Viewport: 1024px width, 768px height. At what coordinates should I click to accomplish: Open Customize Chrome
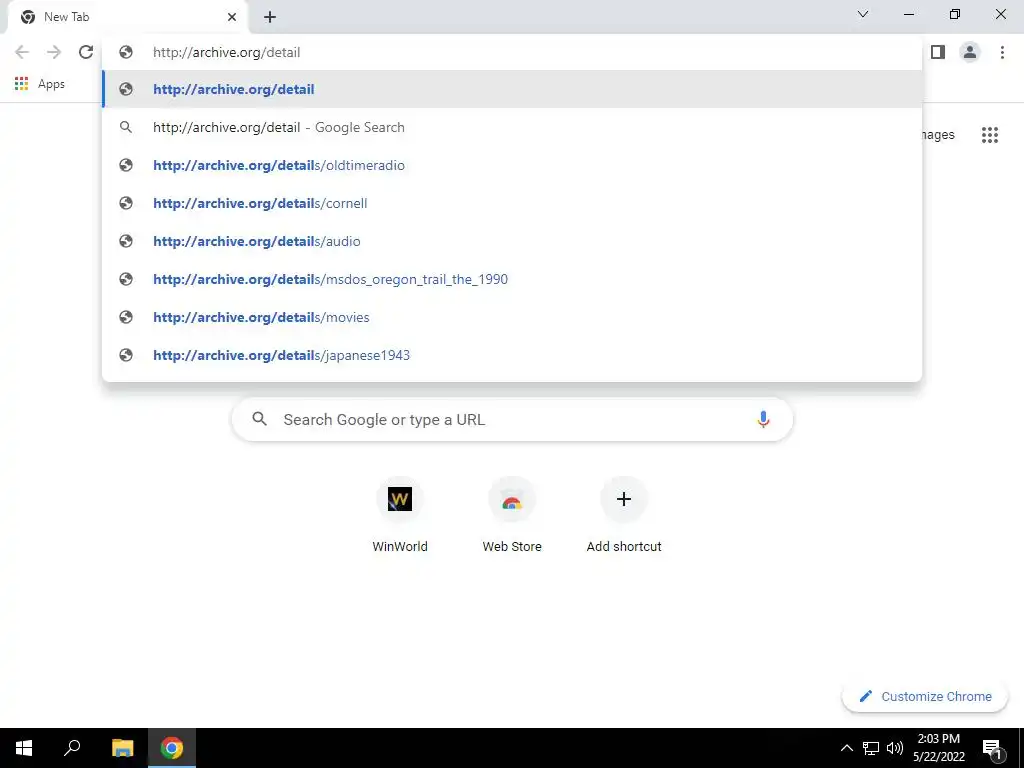click(x=925, y=696)
